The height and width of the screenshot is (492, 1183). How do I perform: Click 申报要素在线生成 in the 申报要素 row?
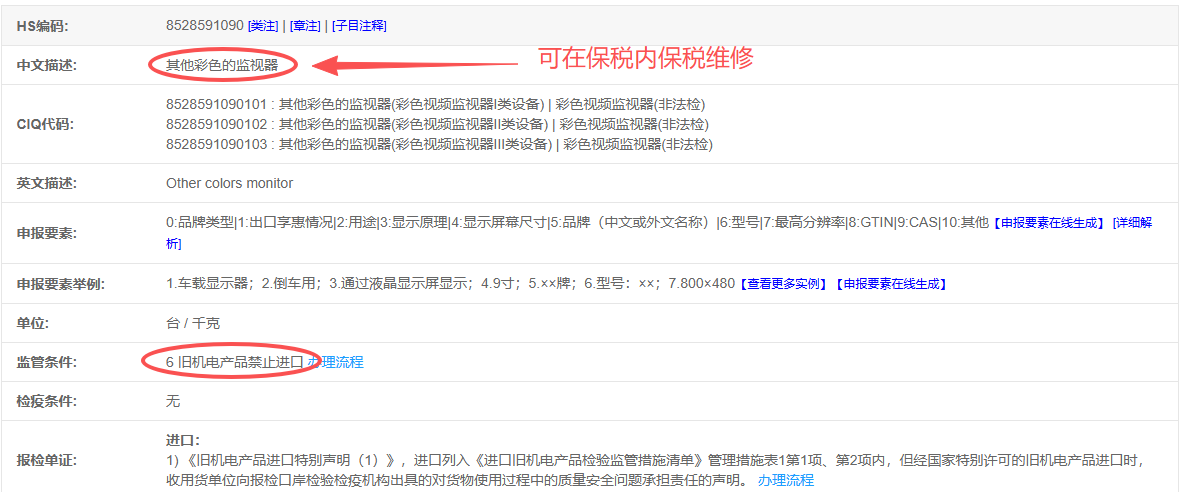pyautogui.click(x=1050, y=223)
